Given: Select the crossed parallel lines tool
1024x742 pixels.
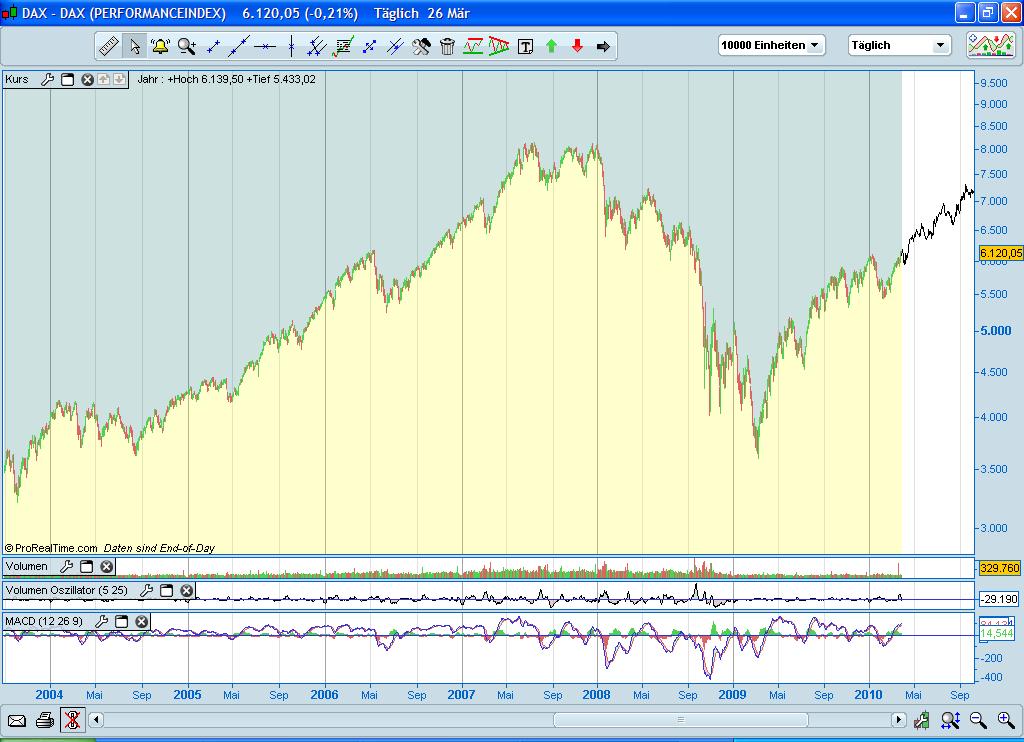Looking at the screenshot, I should pos(395,46).
